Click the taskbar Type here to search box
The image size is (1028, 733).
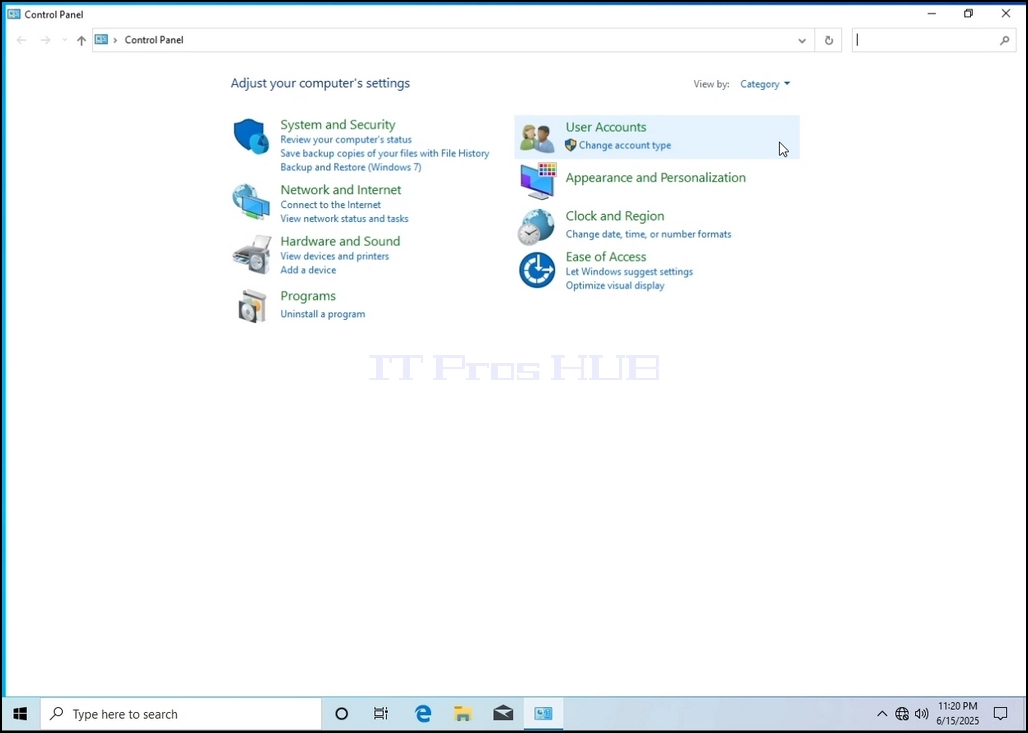click(x=181, y=714)
